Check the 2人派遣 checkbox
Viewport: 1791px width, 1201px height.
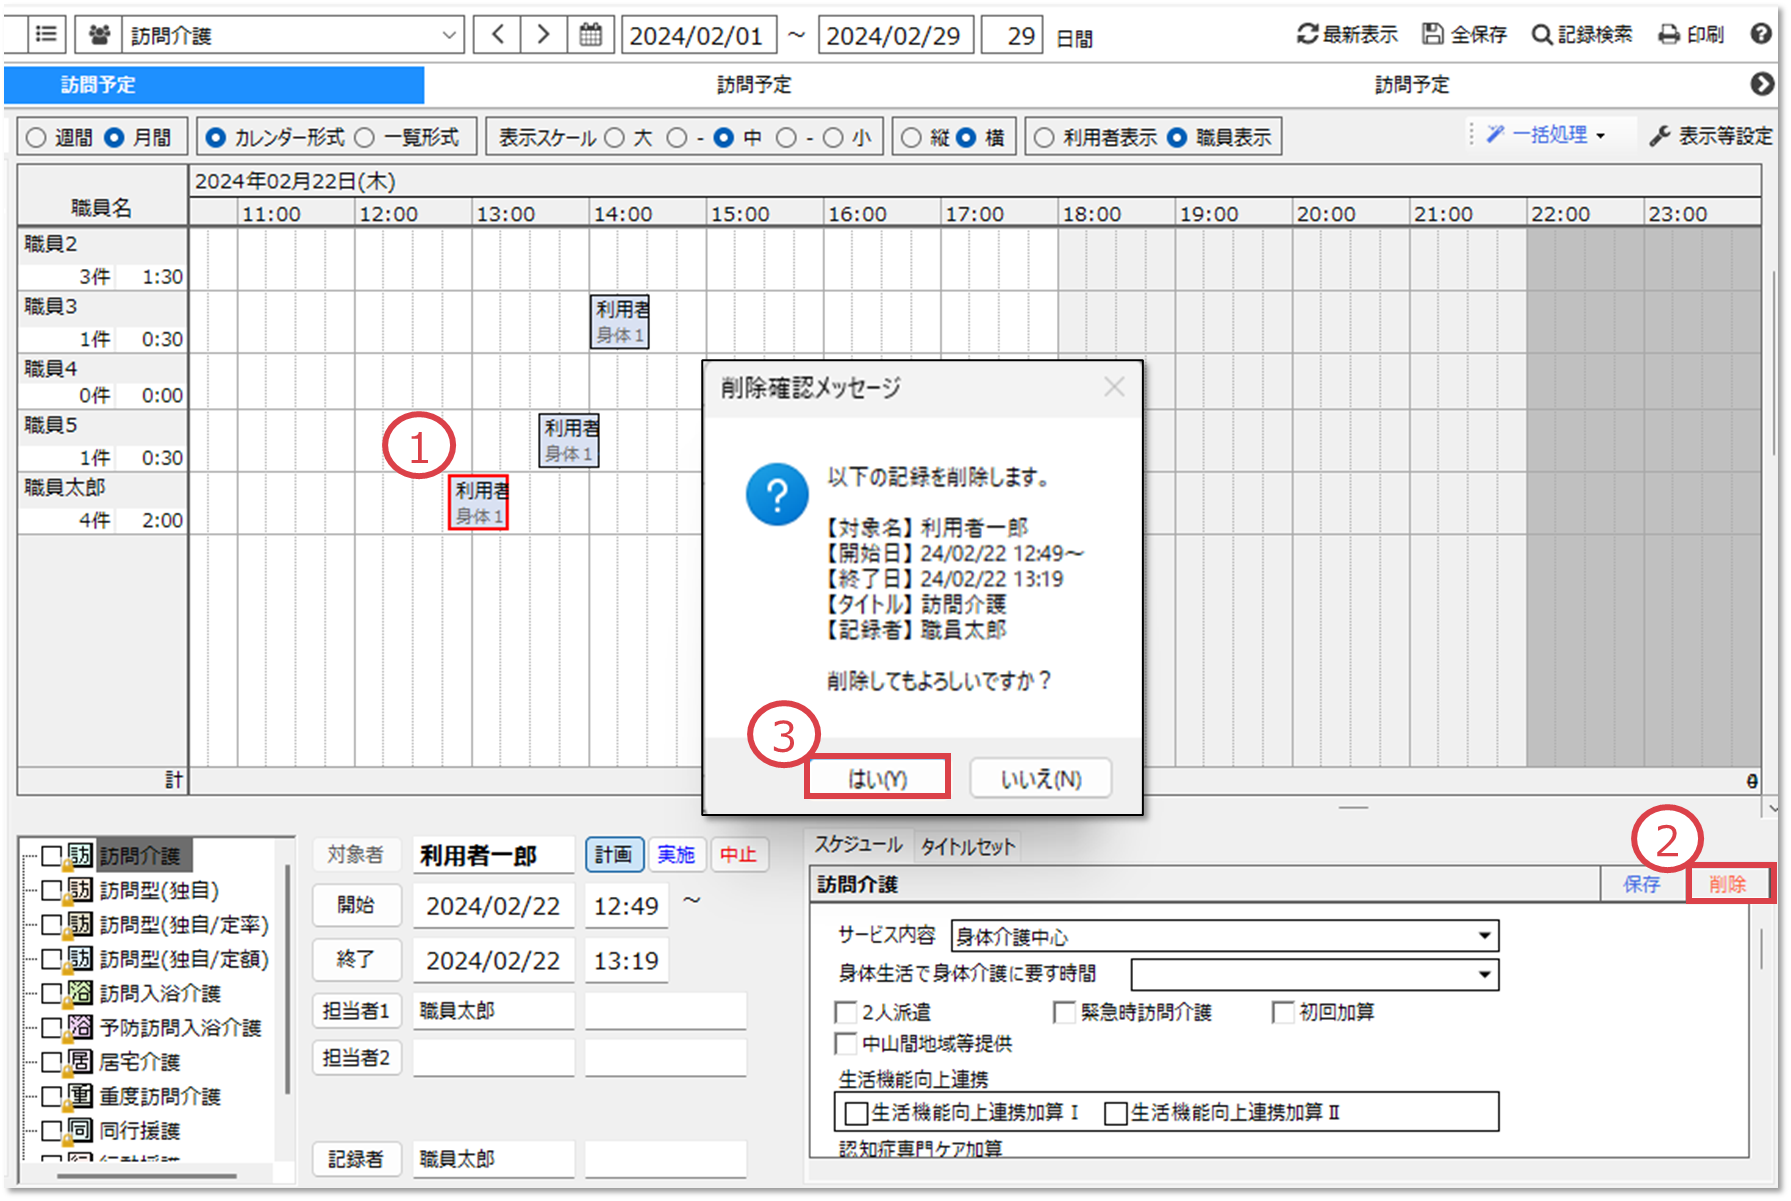click(x=846, y=1012)
